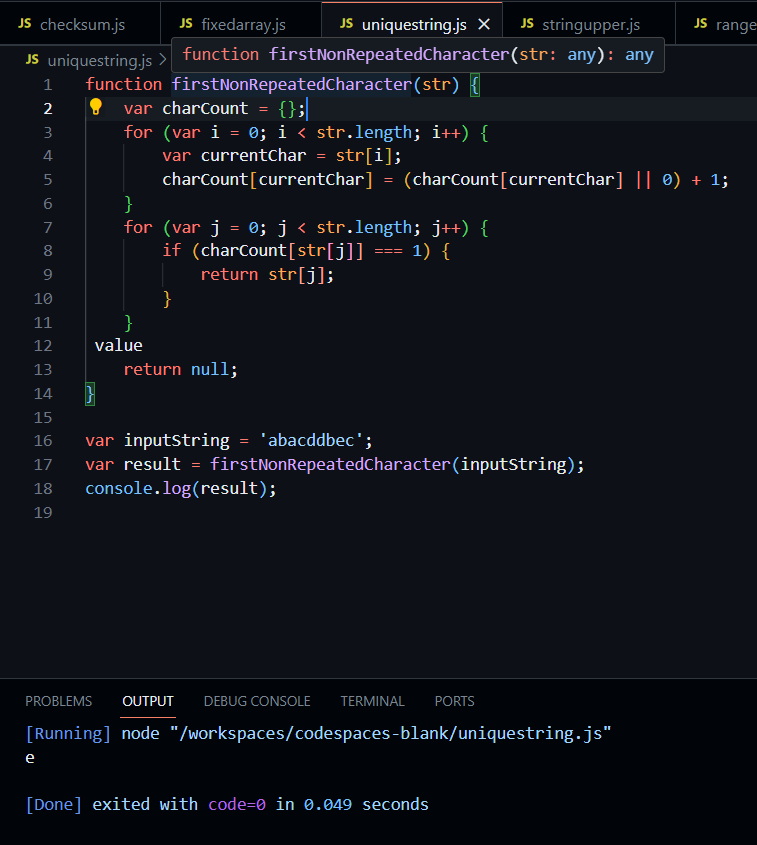Click the JS icon on stringupper.js tab

click(x=527, y=24)
